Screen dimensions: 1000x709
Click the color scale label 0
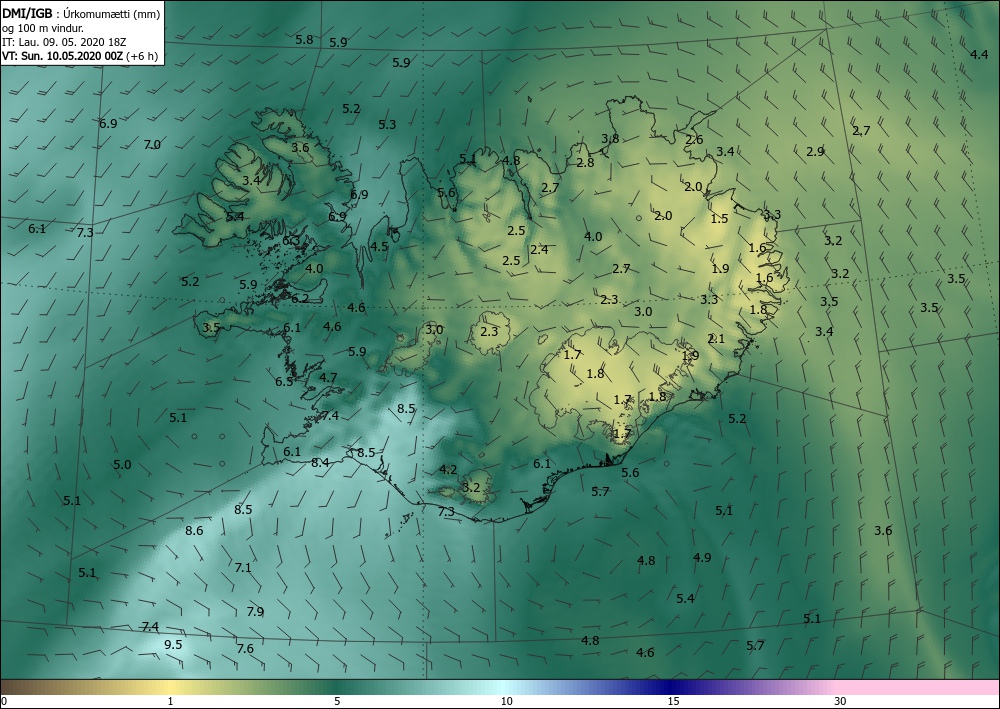(5, 701)
